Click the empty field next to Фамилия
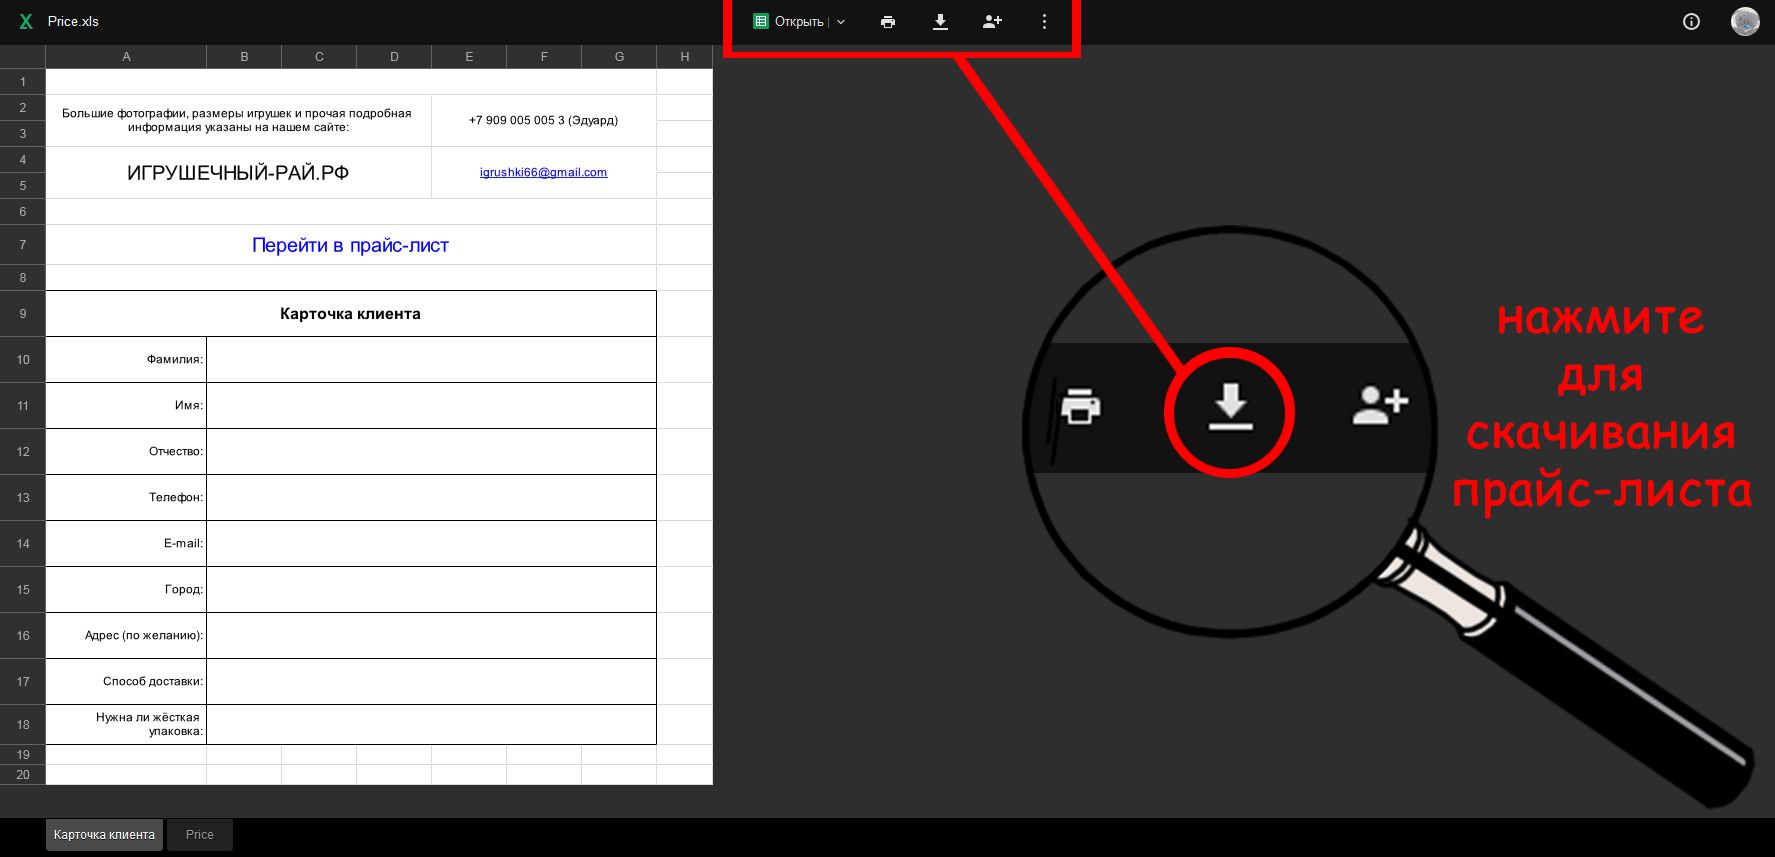 431,360
